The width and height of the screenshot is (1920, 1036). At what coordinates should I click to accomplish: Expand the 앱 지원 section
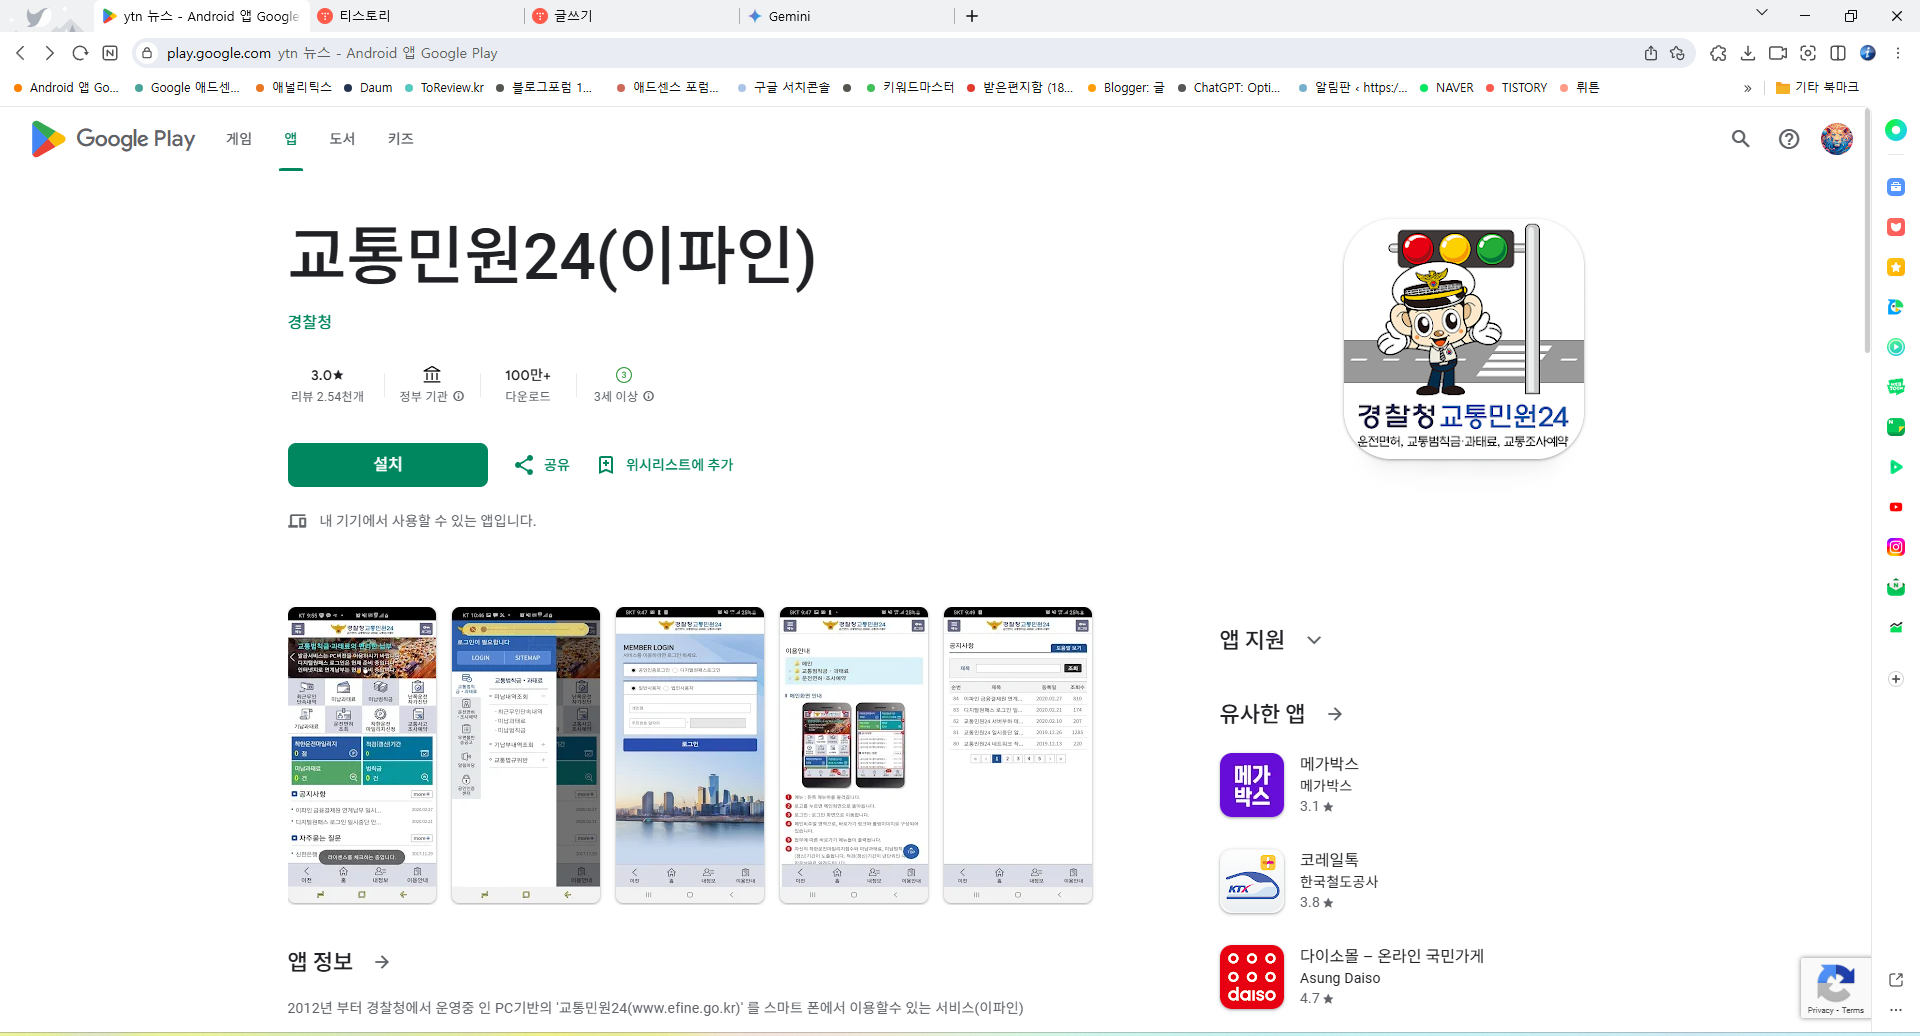pyautogui.click(x=1314, y=640)
